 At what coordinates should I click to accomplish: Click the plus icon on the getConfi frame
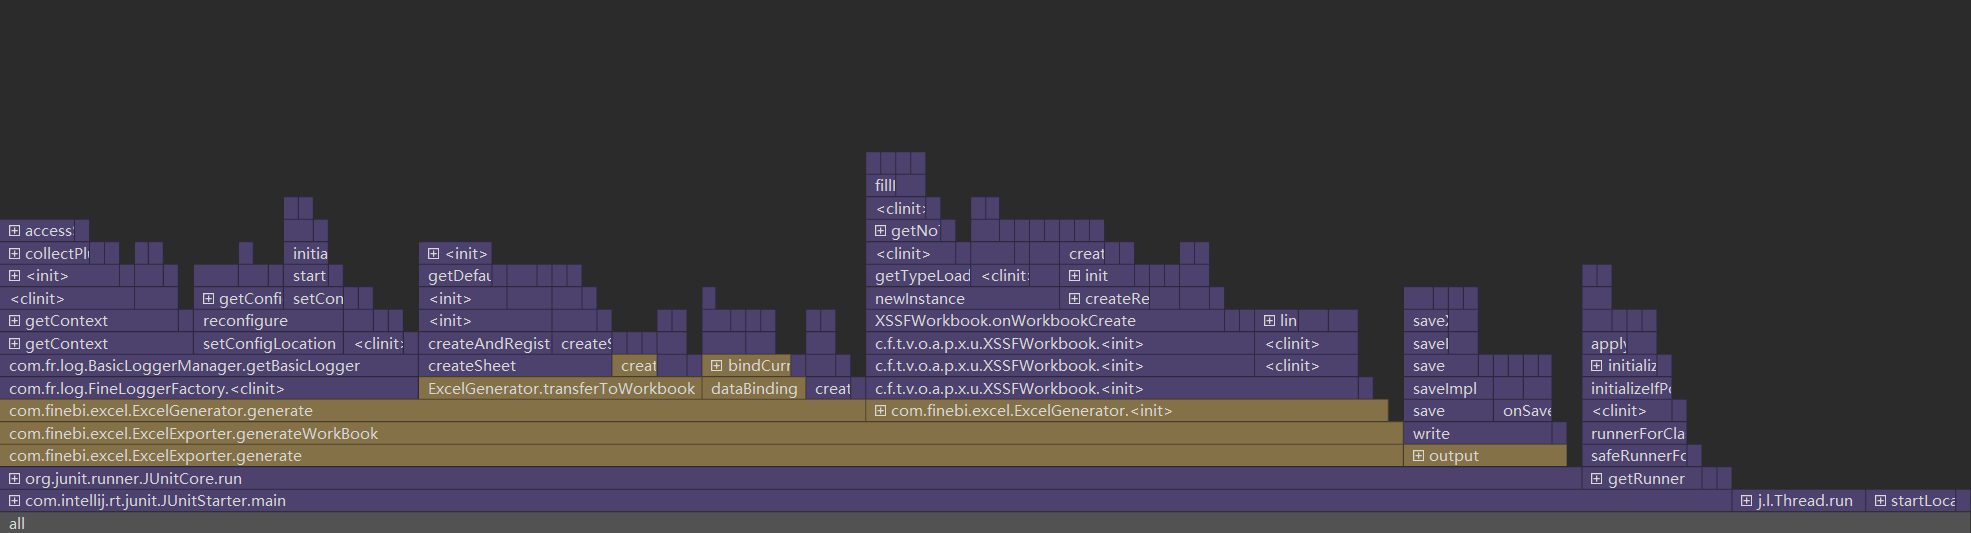208,299
